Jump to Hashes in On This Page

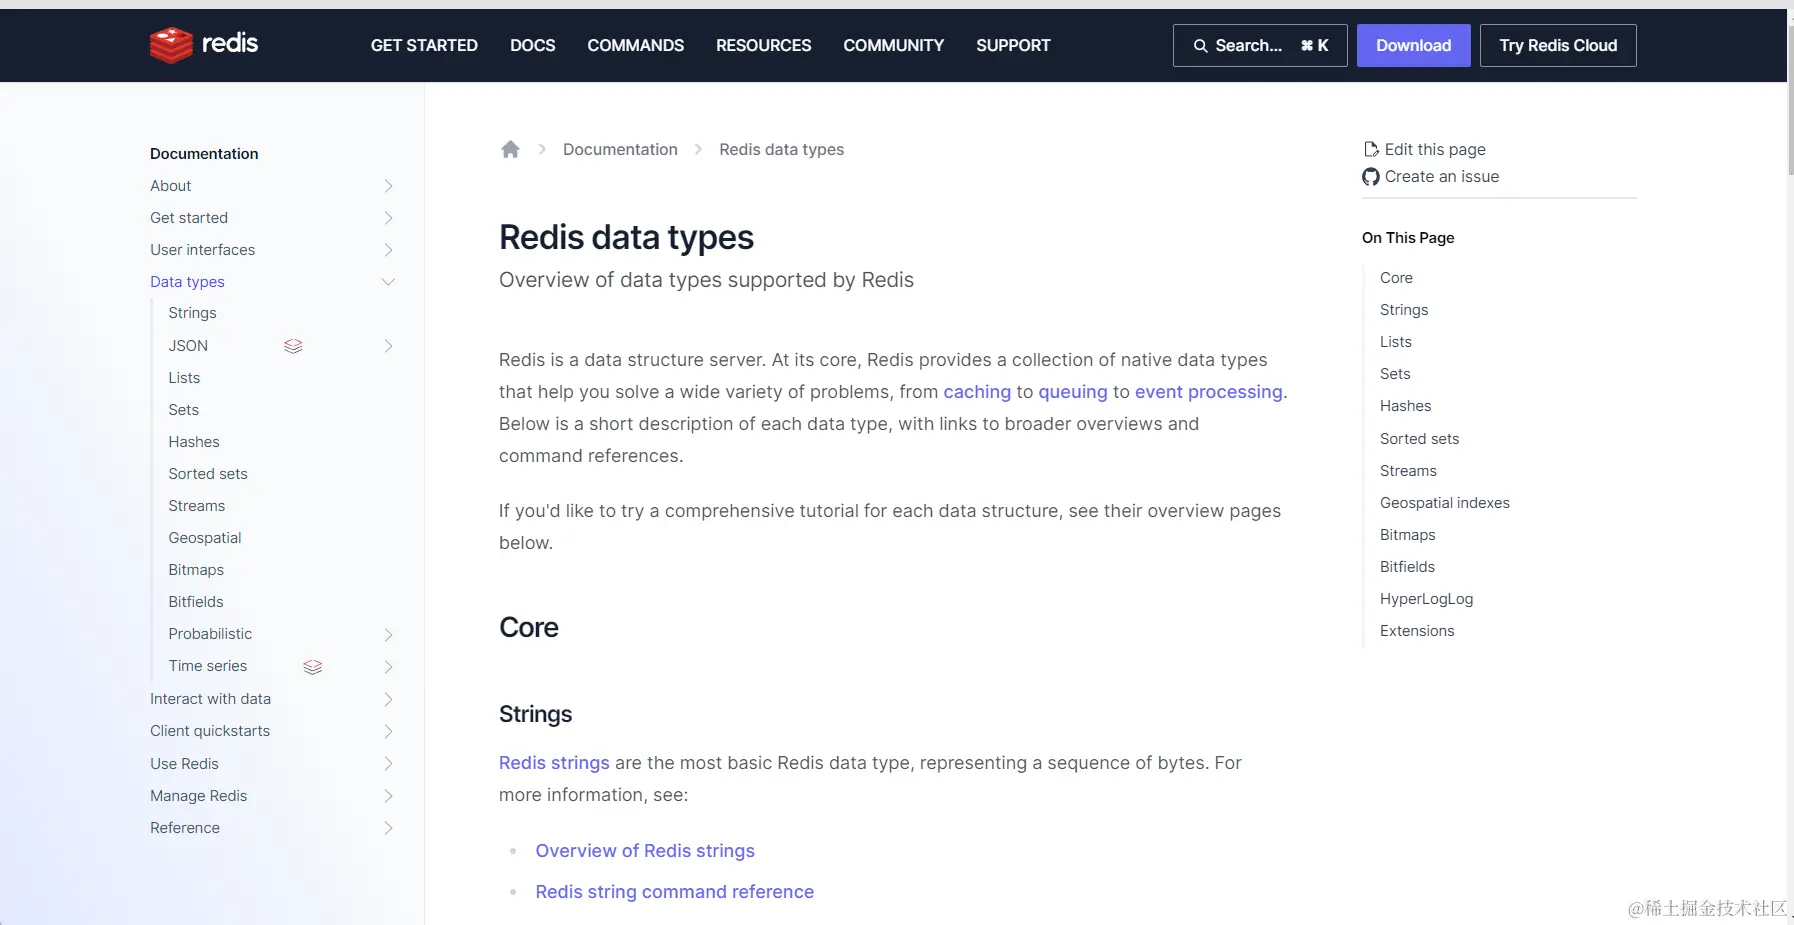1405,406
